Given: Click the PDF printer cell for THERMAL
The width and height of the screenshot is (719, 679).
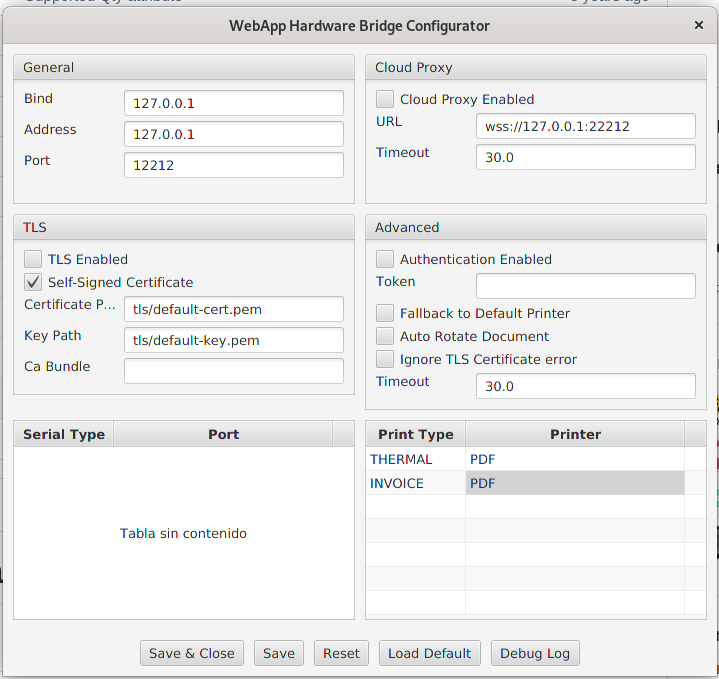Looking at the screenshot, I should [575, 459].
